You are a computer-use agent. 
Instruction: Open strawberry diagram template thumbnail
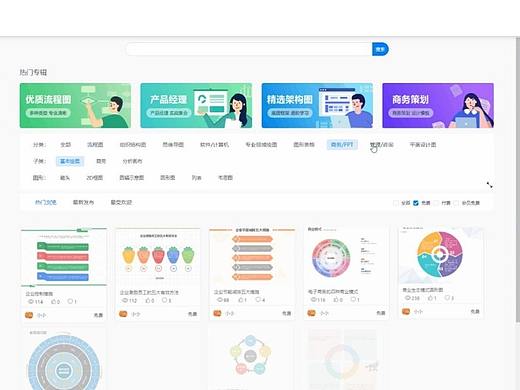[158, 257]
